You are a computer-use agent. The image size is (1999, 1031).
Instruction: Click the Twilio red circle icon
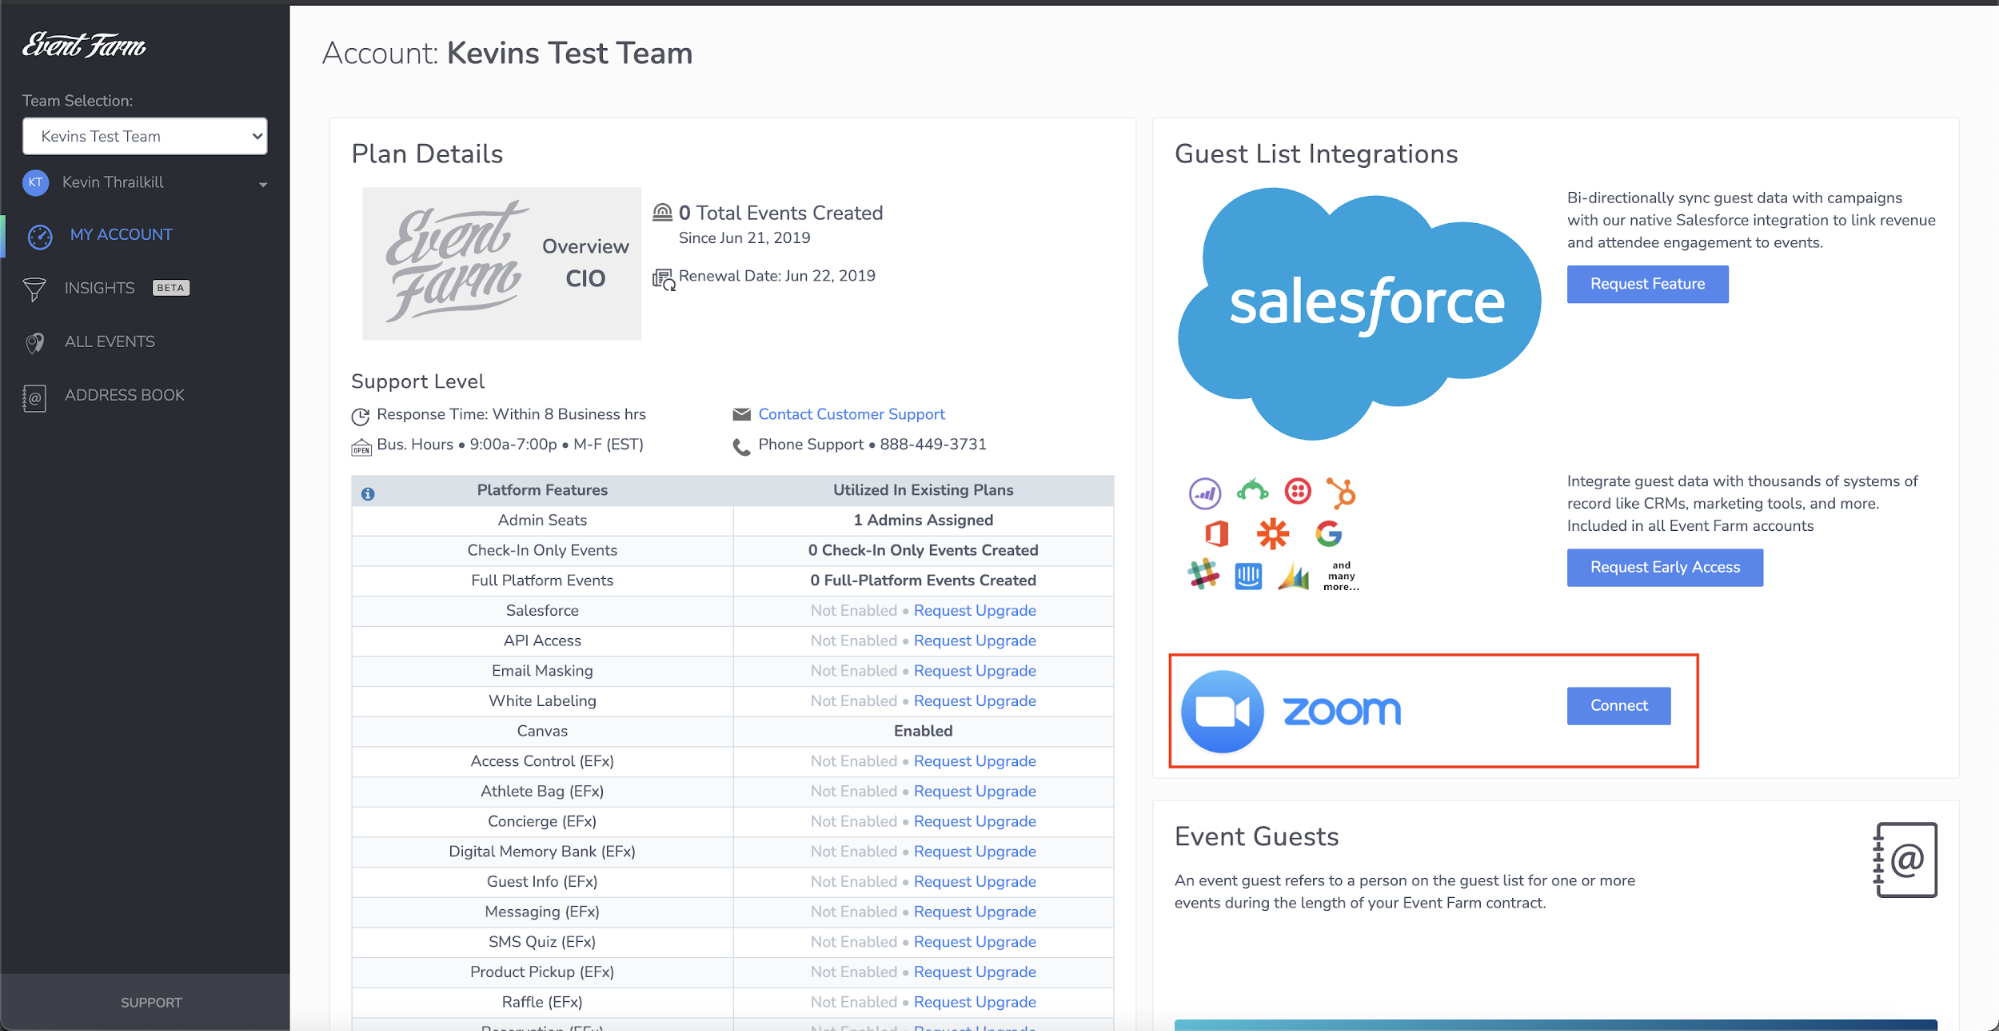pyautogui.click(x=1298, y=491)
